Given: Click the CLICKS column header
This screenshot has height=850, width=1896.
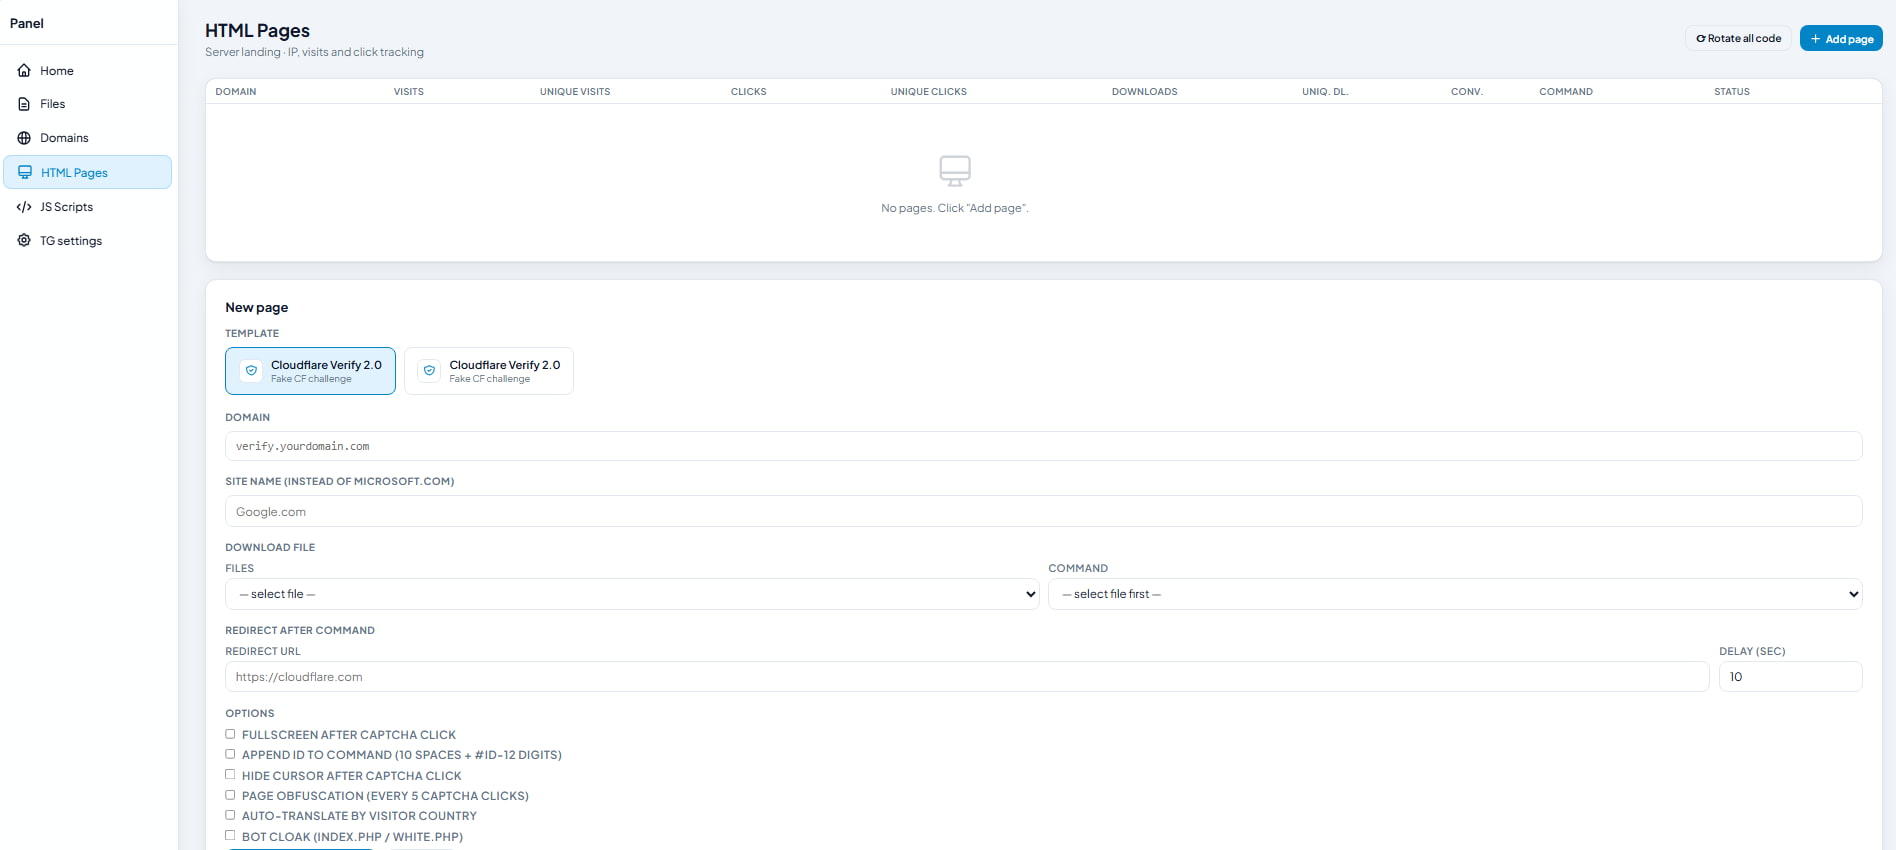Looking at the screenshot, I should point(749,92).
